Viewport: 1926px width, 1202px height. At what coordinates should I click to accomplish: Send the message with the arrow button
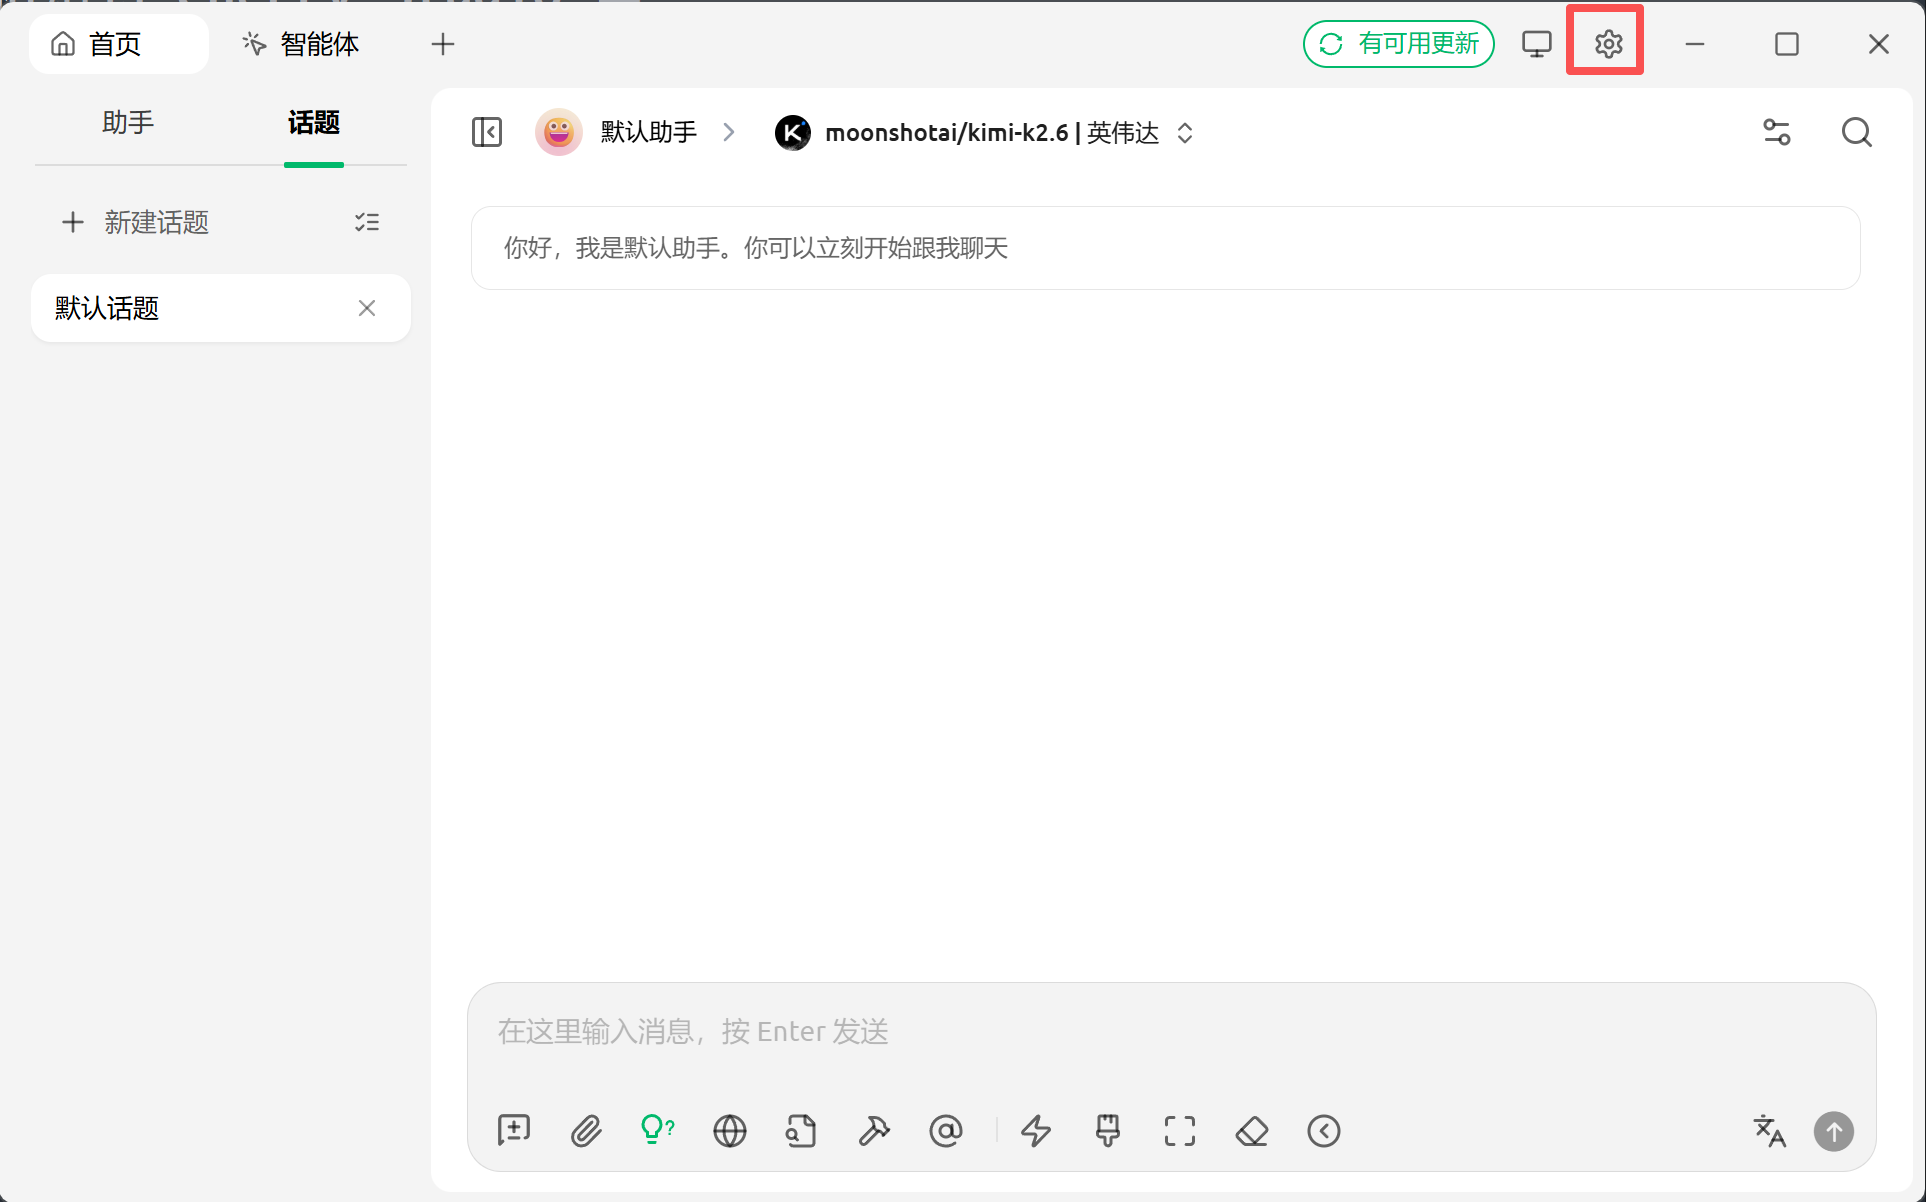coord(1834,1131)
